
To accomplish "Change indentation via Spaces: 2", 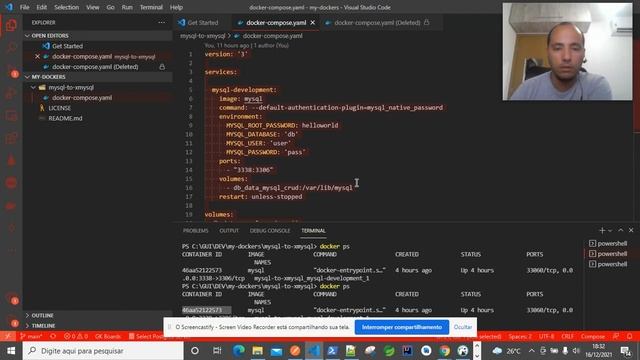I will click(x=520, y=336).
